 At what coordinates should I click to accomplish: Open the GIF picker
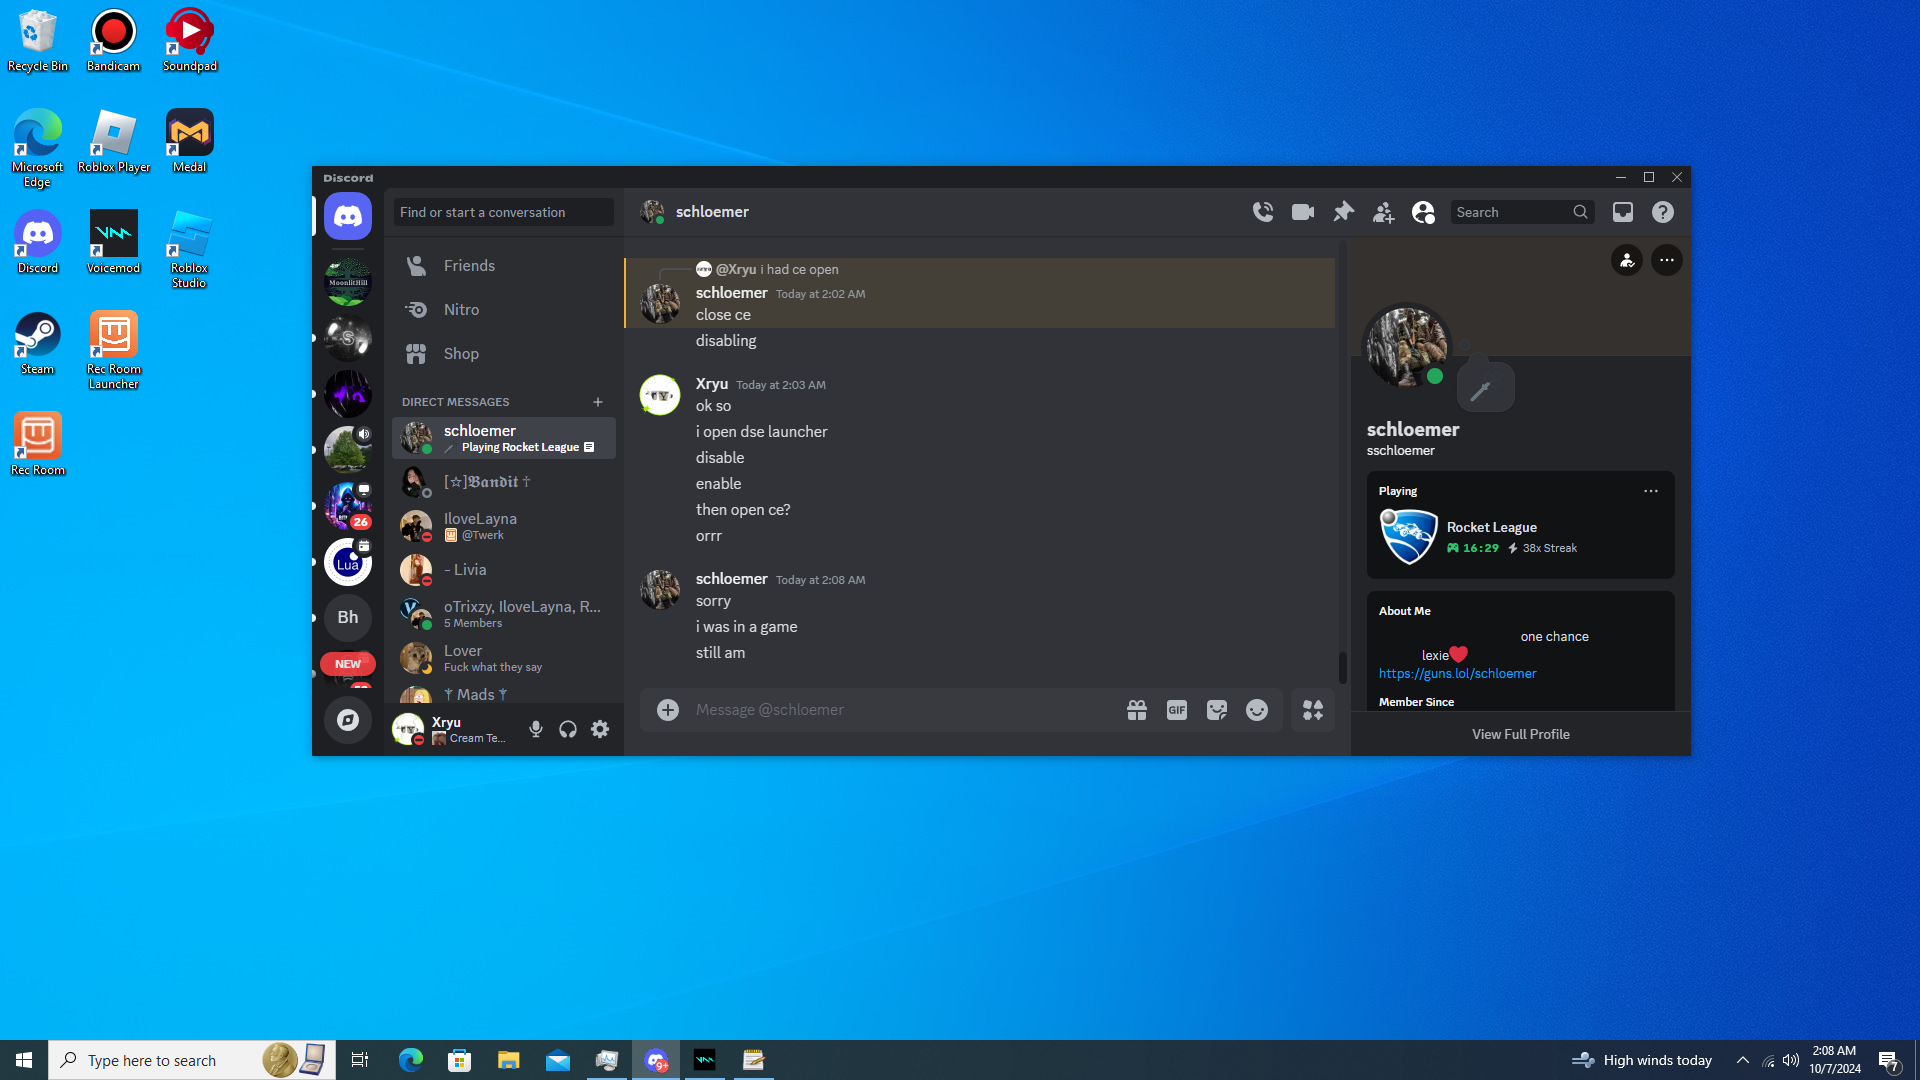1177,710
